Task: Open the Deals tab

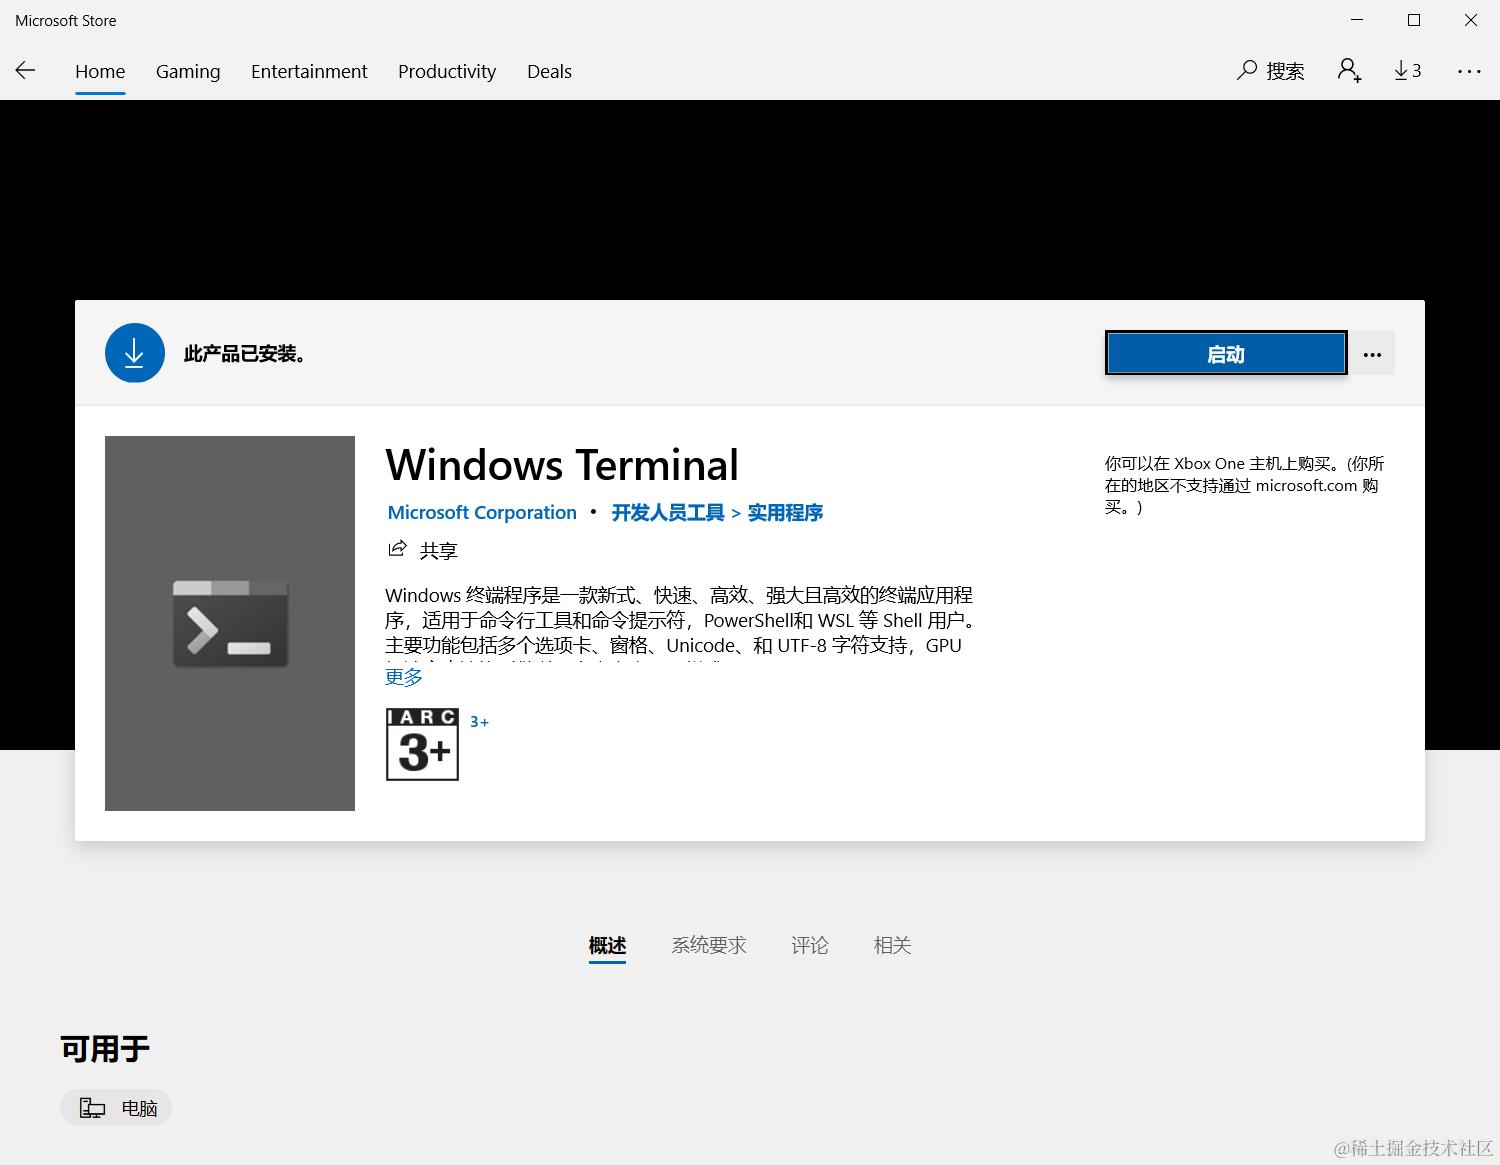Action: 549,71
